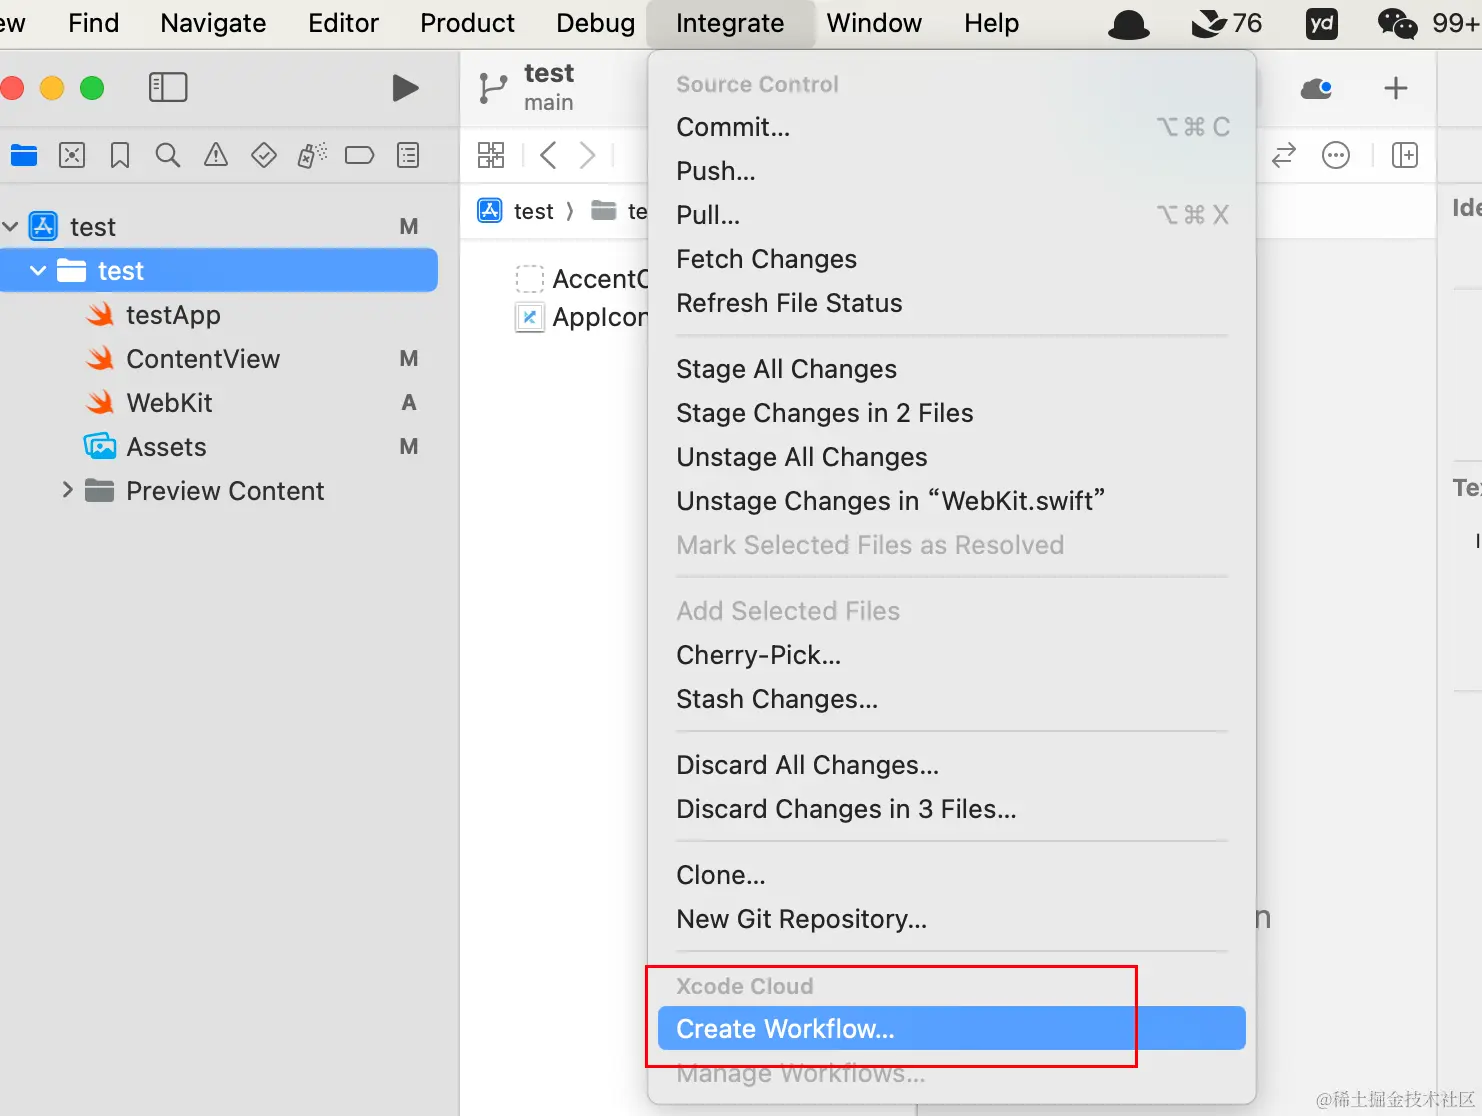The image size is (1482, 1116).
Task: Open the editor options ellipsis icon
Action: click(x=1336, y=155)
